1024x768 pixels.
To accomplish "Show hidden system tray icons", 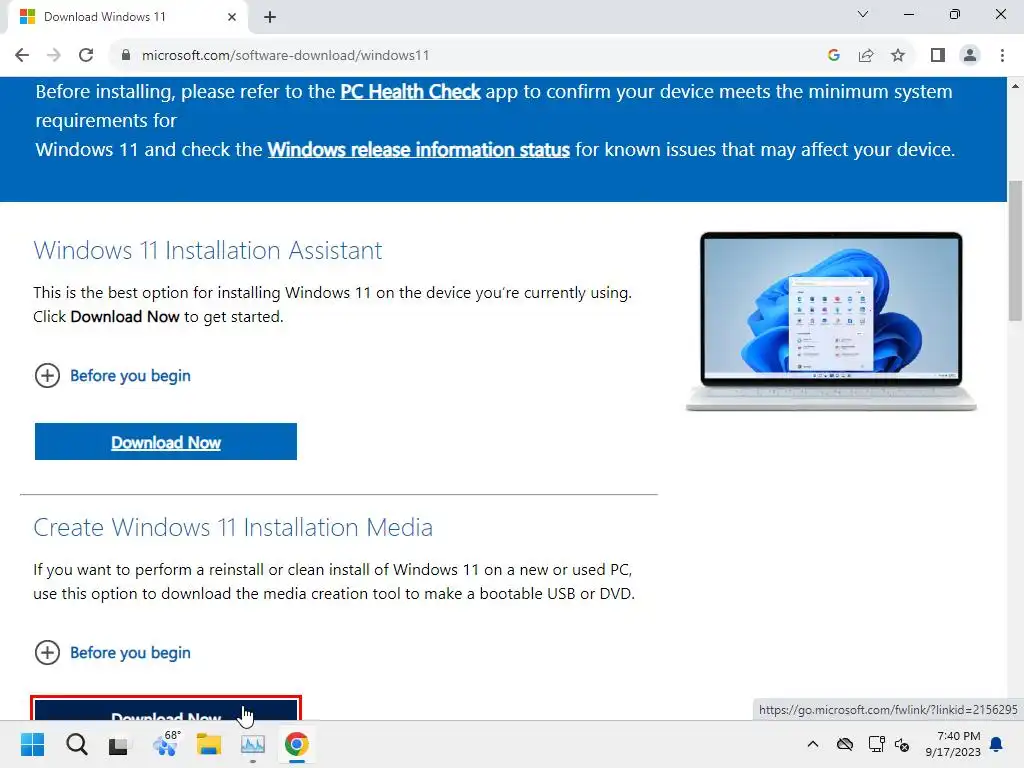I will [x=813, y=744].
